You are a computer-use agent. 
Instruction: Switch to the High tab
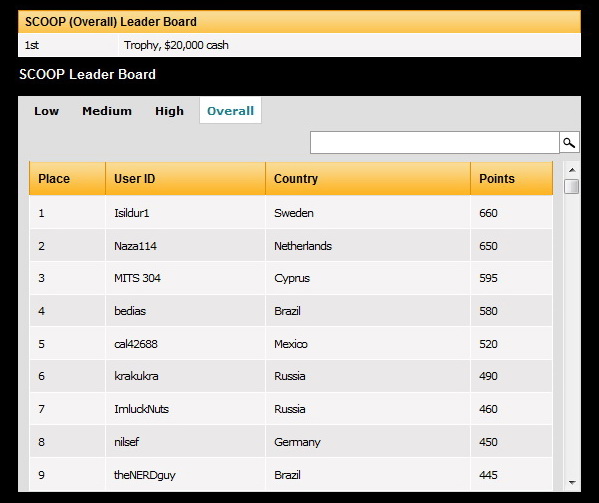169,111
